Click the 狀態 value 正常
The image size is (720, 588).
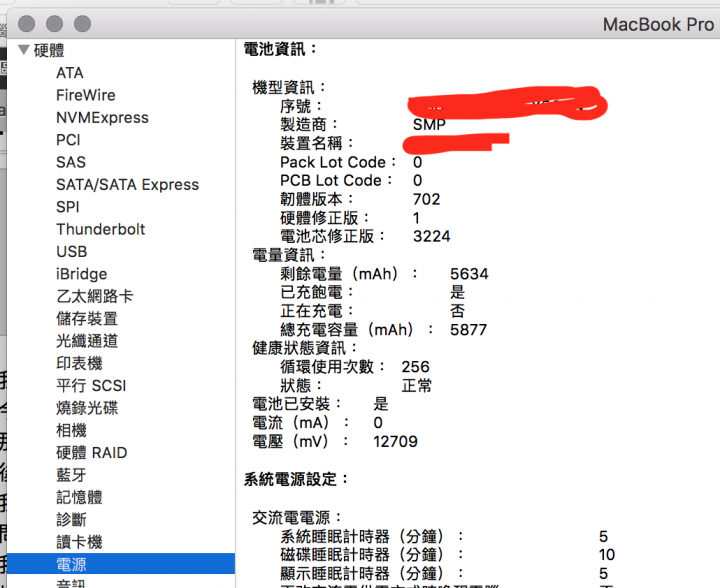tap(416, 386)
